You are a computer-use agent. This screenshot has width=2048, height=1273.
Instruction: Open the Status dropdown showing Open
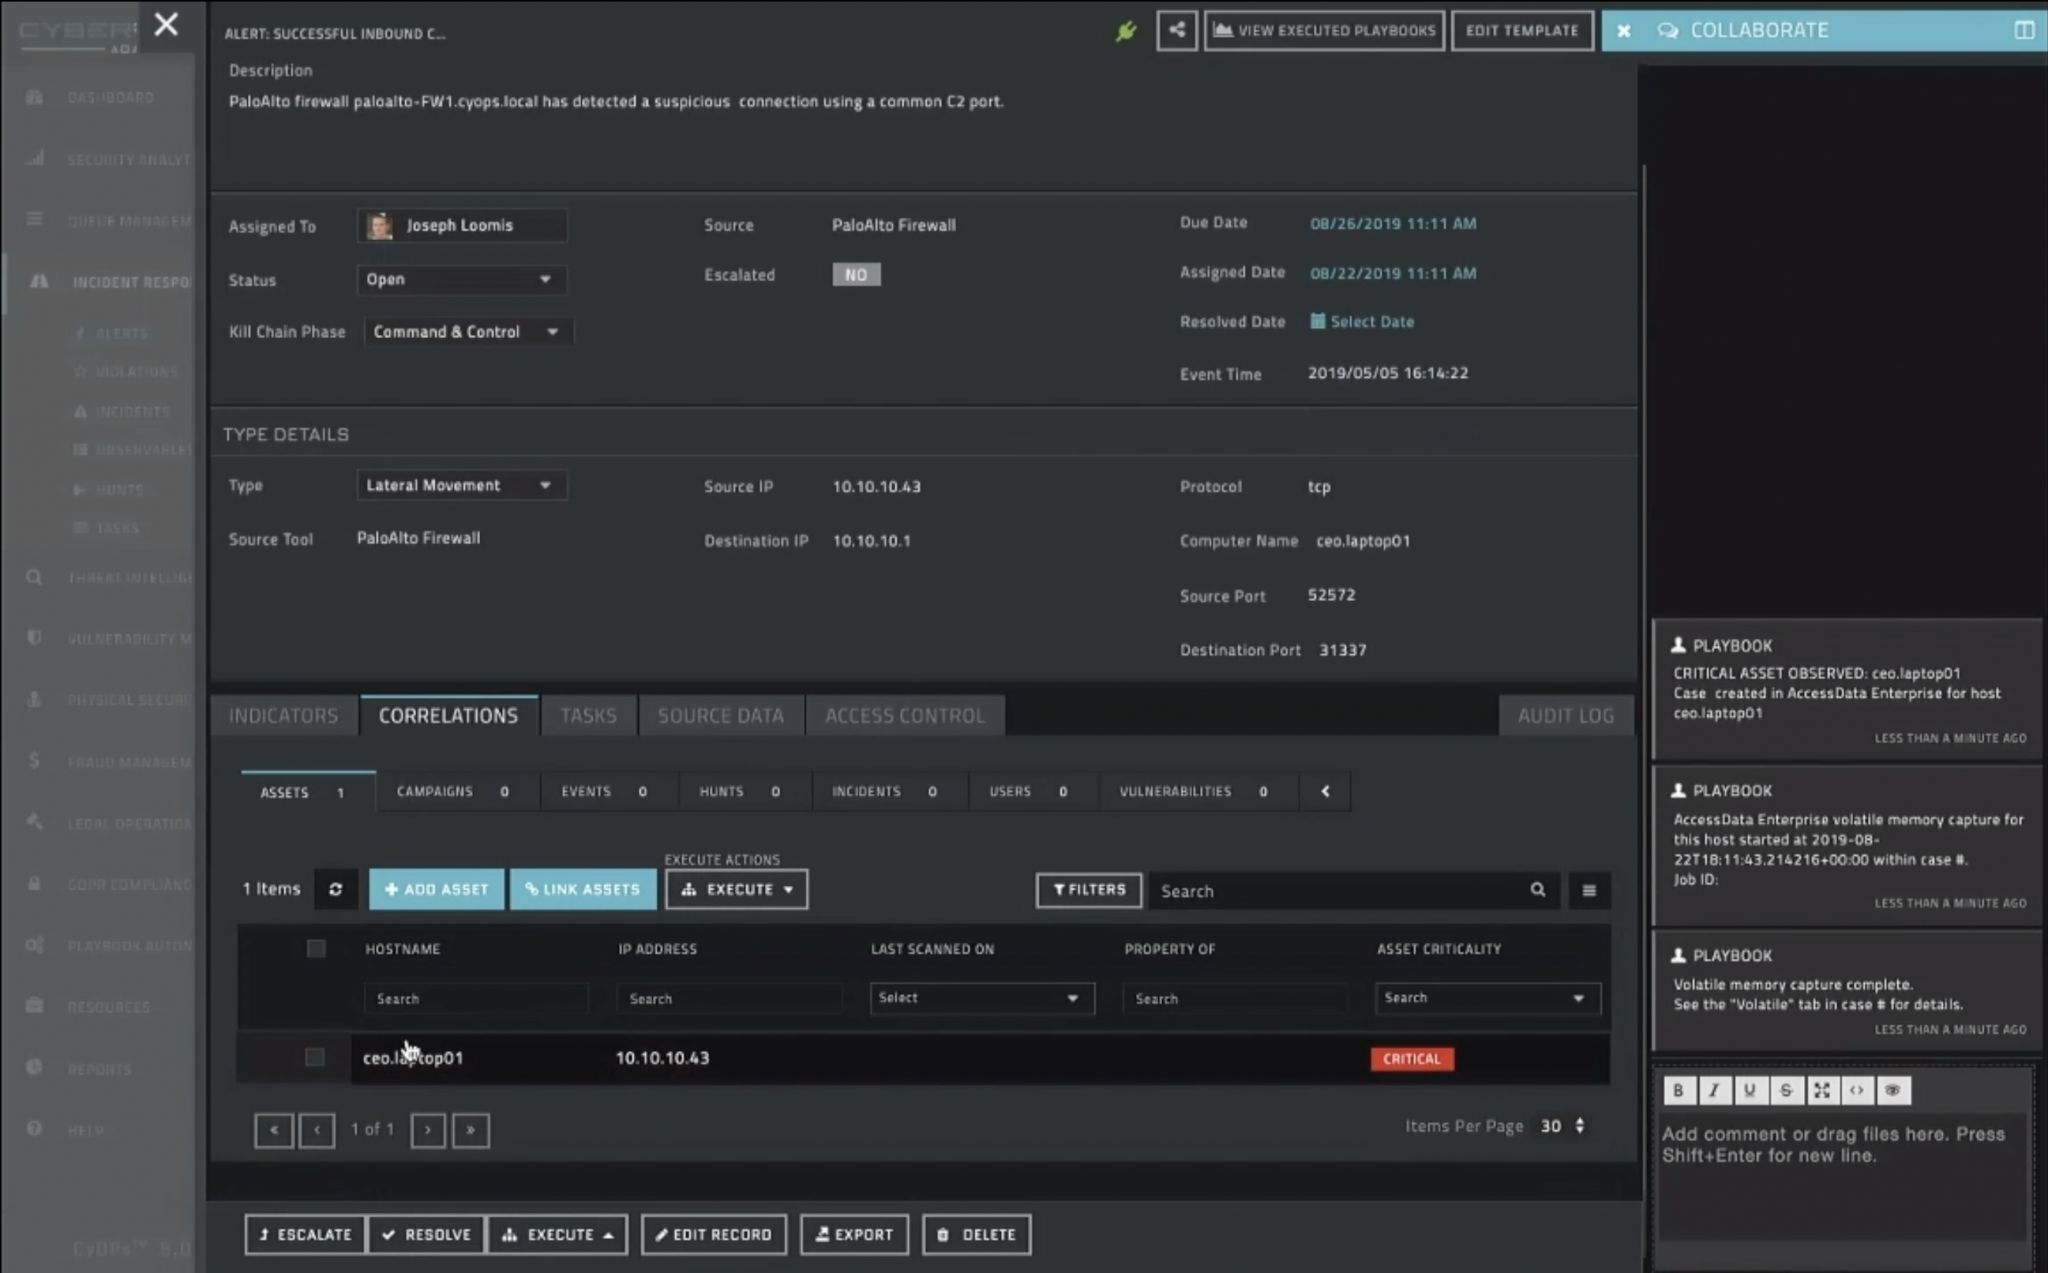click(461, 279)
